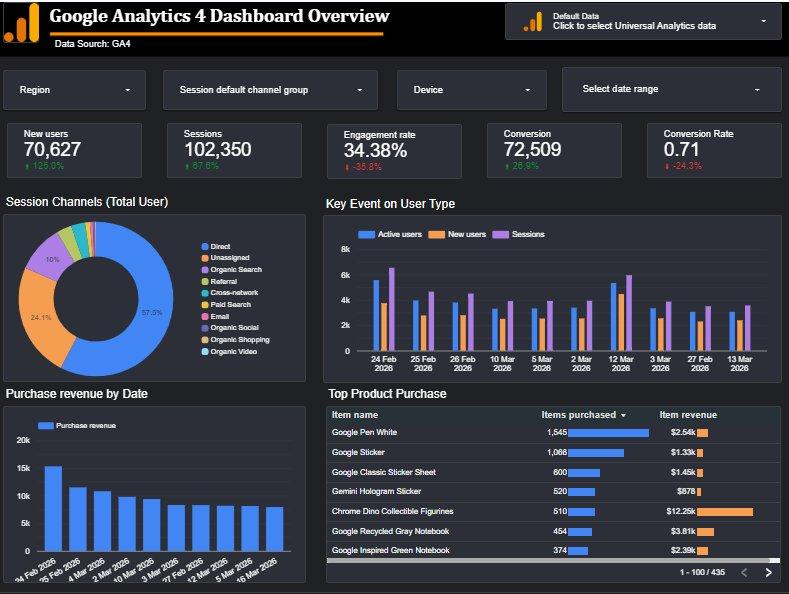Click Cross-network legend entry
Viewport: 789px width, 594px height.
(x=229, y=293)
